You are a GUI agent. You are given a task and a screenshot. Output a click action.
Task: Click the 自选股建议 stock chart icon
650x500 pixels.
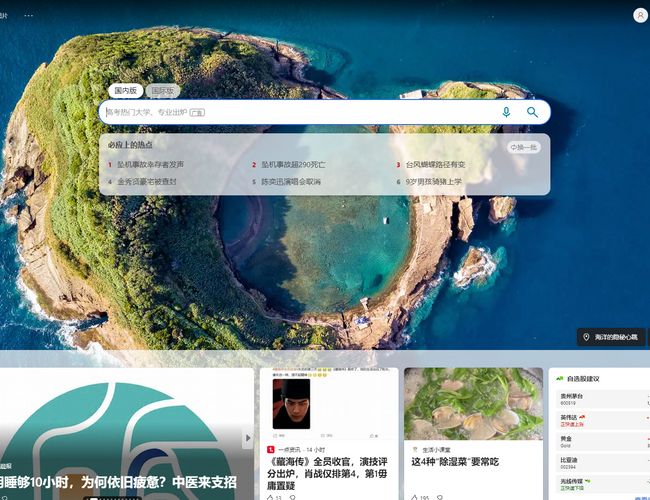click(x=560, y=379)
